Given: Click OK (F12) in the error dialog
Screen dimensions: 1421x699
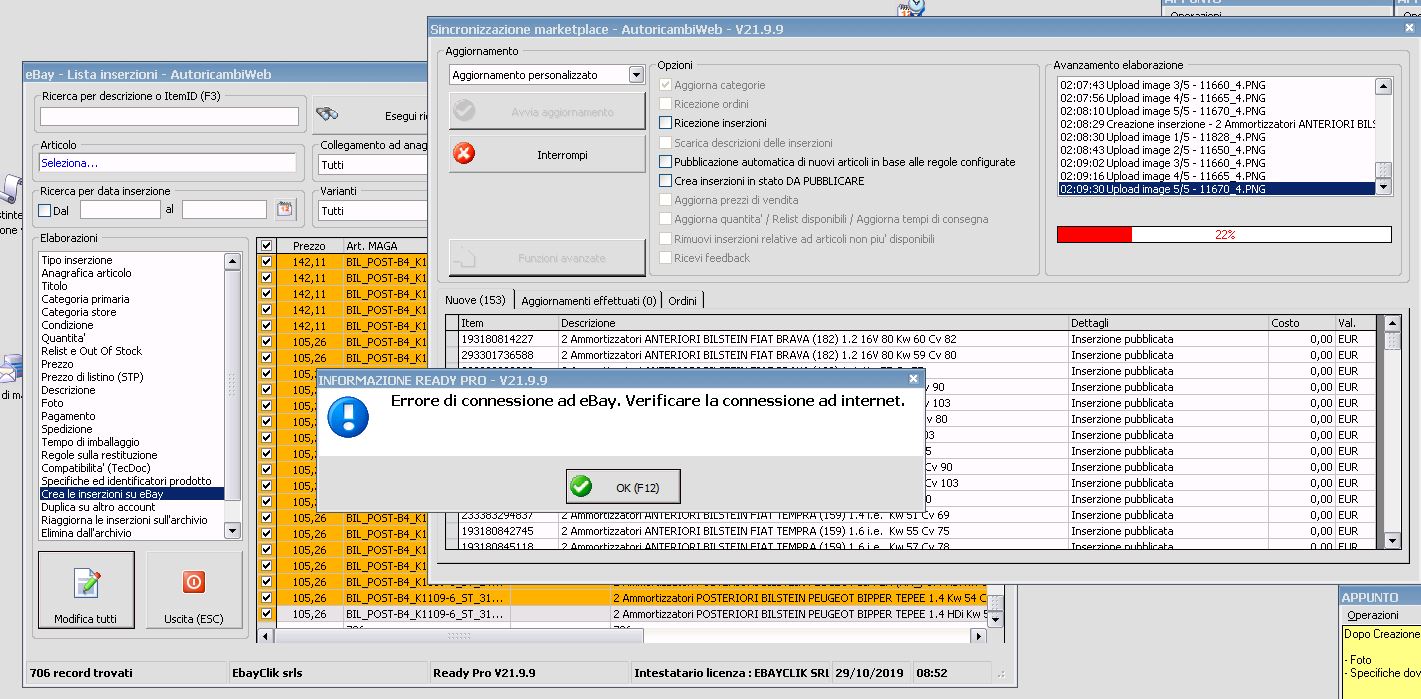Looking at the screenshot, I should coord(623,487).
